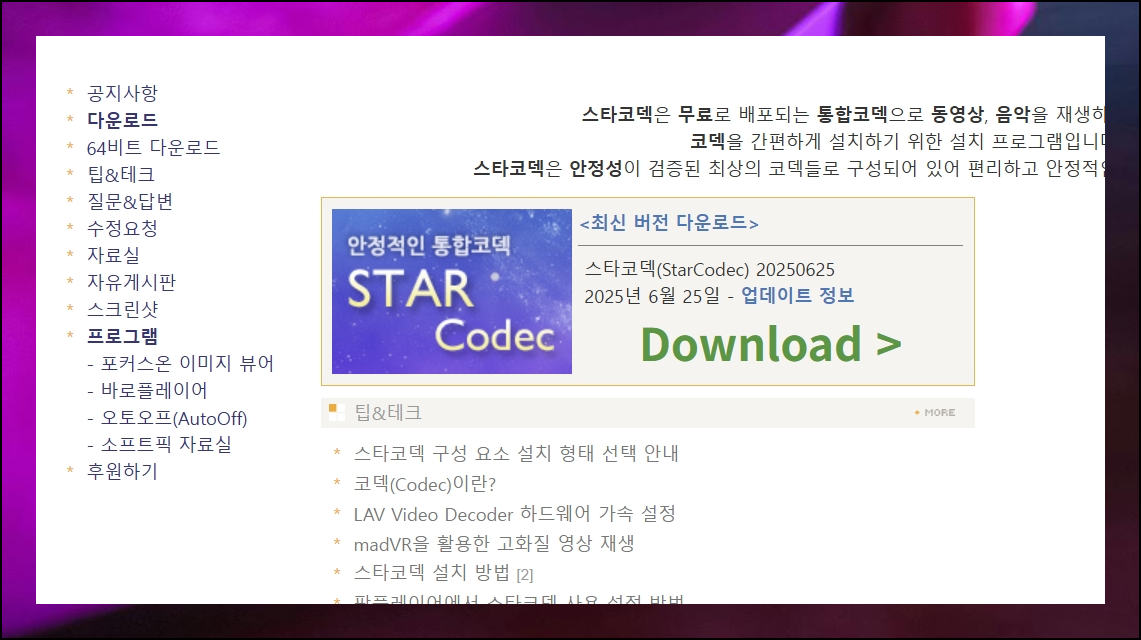The width and height of the screenshot is (1141, 640).
Task: Open 소프트픽 자료실 link
Action: coord(166,444)
